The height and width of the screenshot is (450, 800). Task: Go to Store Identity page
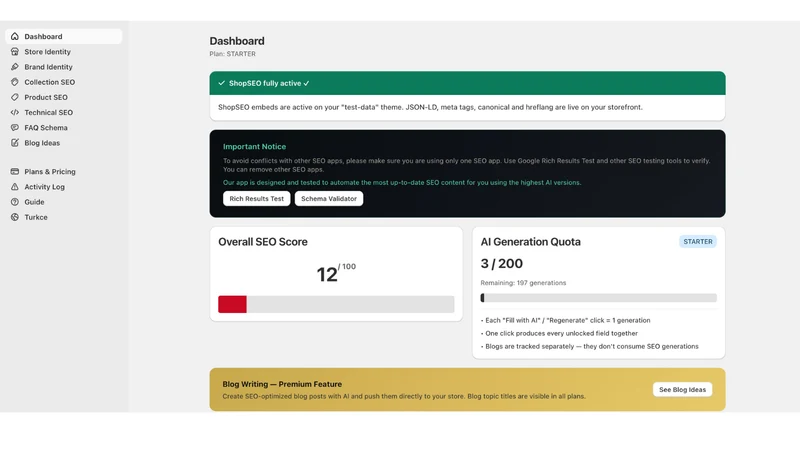[x=64, y=52]
